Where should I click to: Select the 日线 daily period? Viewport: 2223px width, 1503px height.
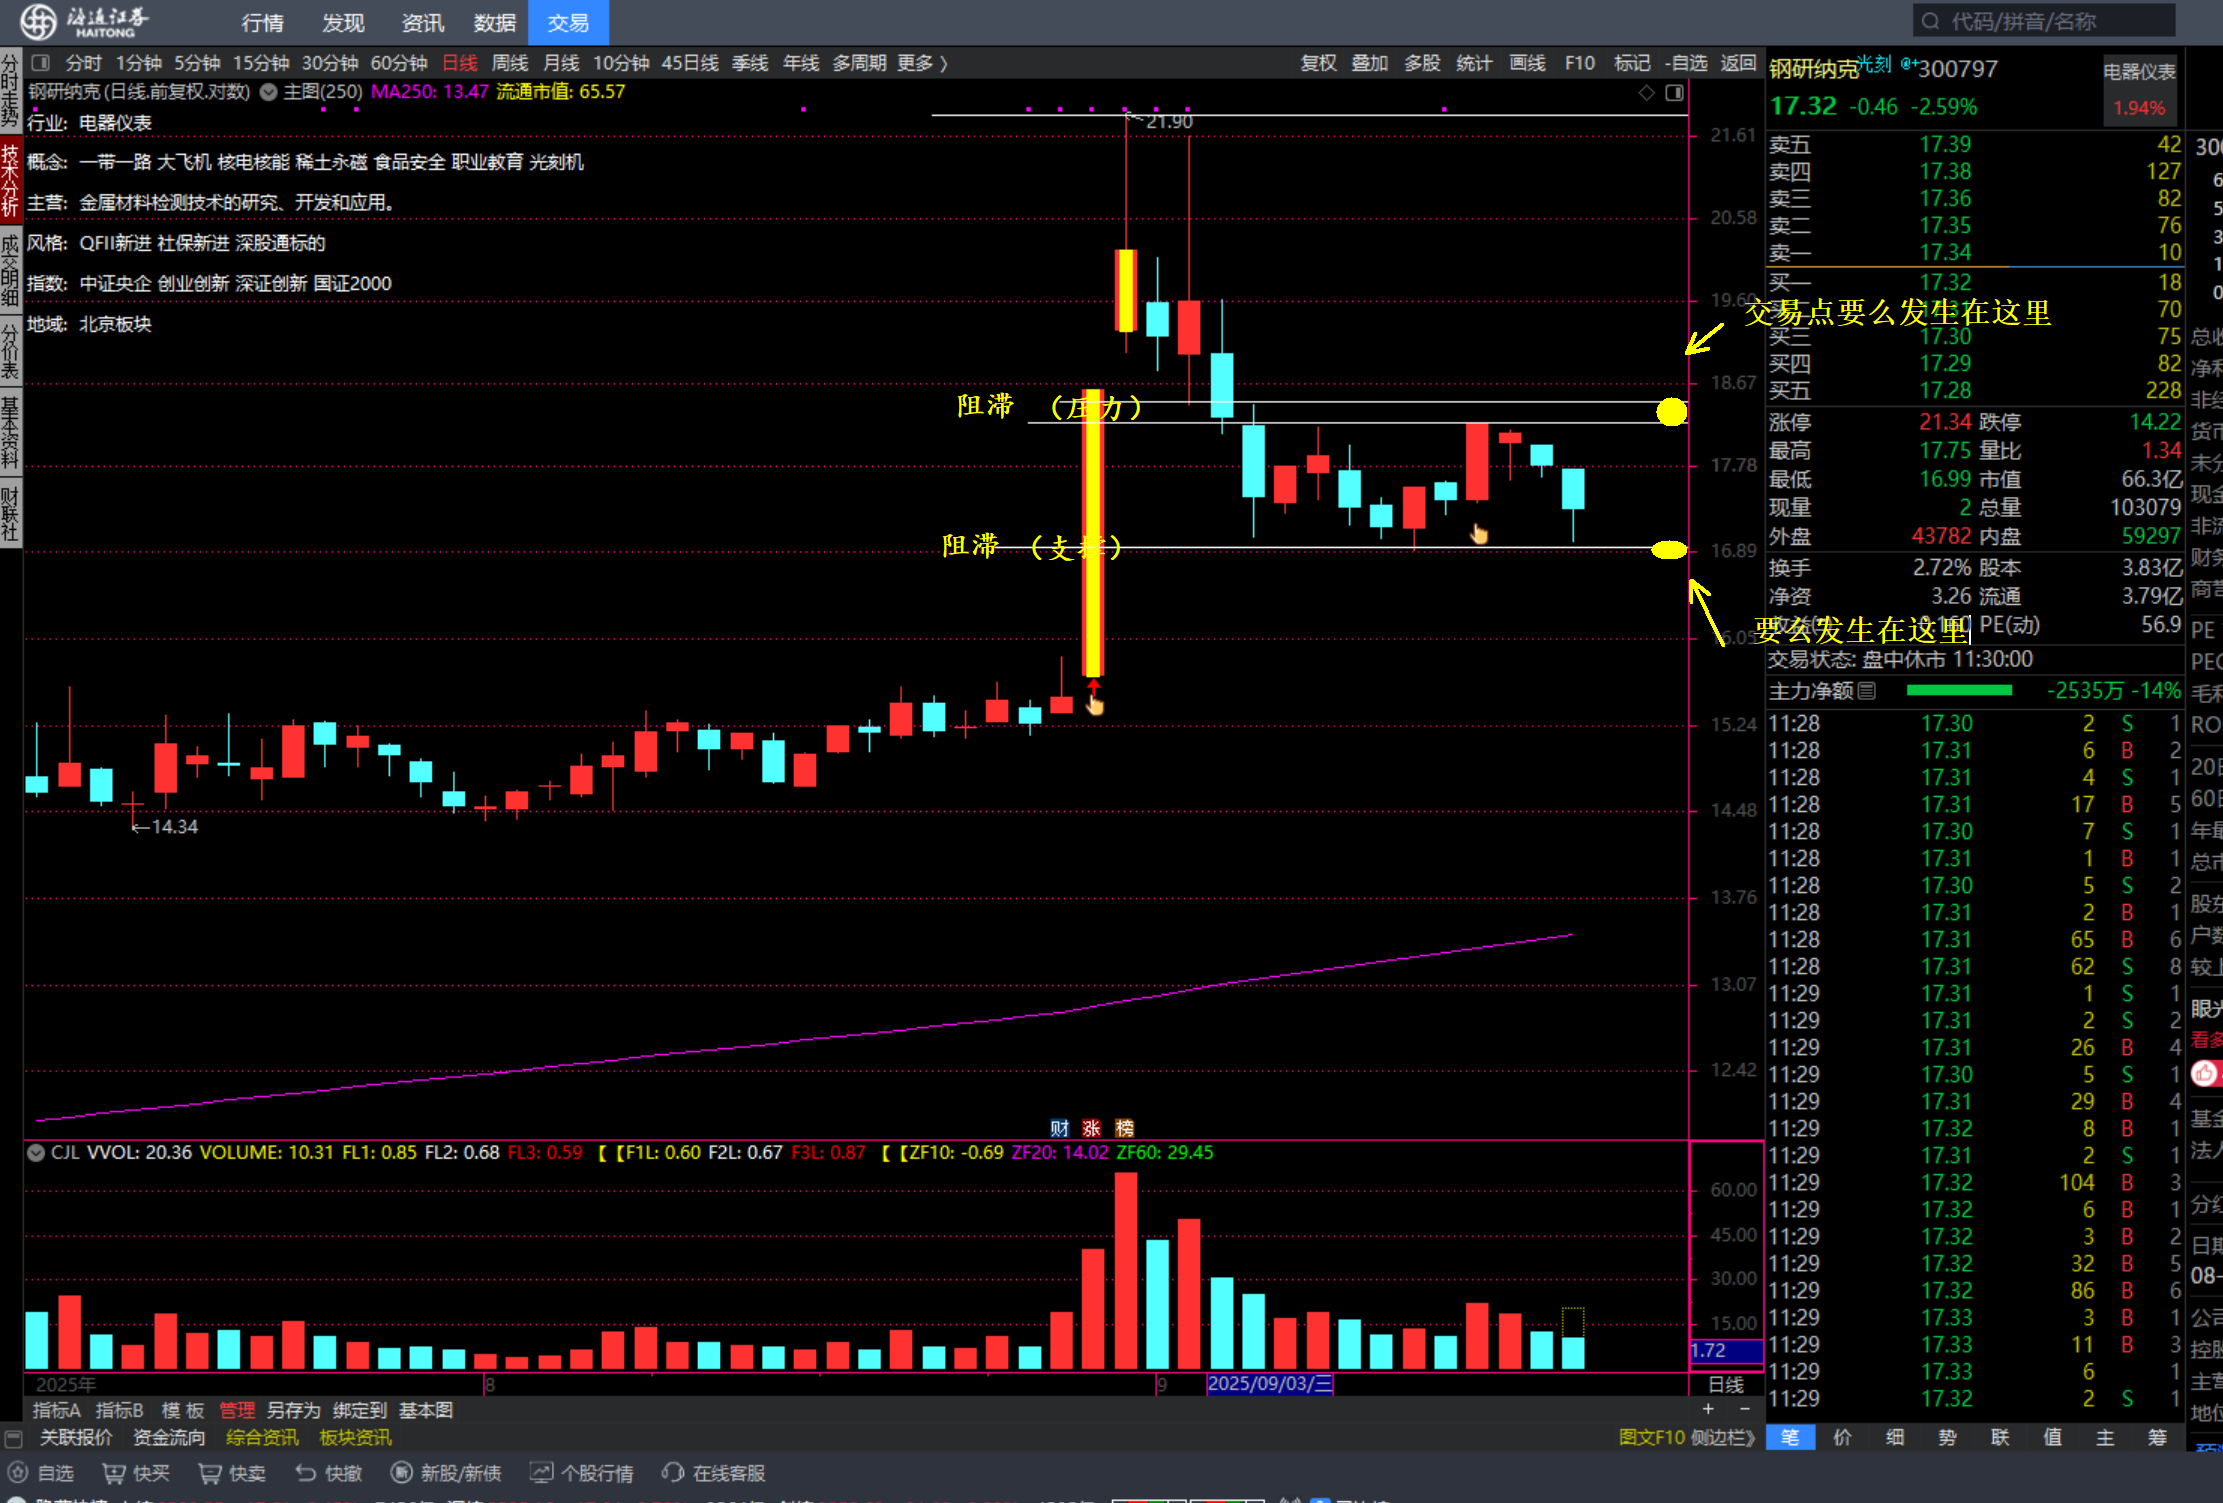460,63
